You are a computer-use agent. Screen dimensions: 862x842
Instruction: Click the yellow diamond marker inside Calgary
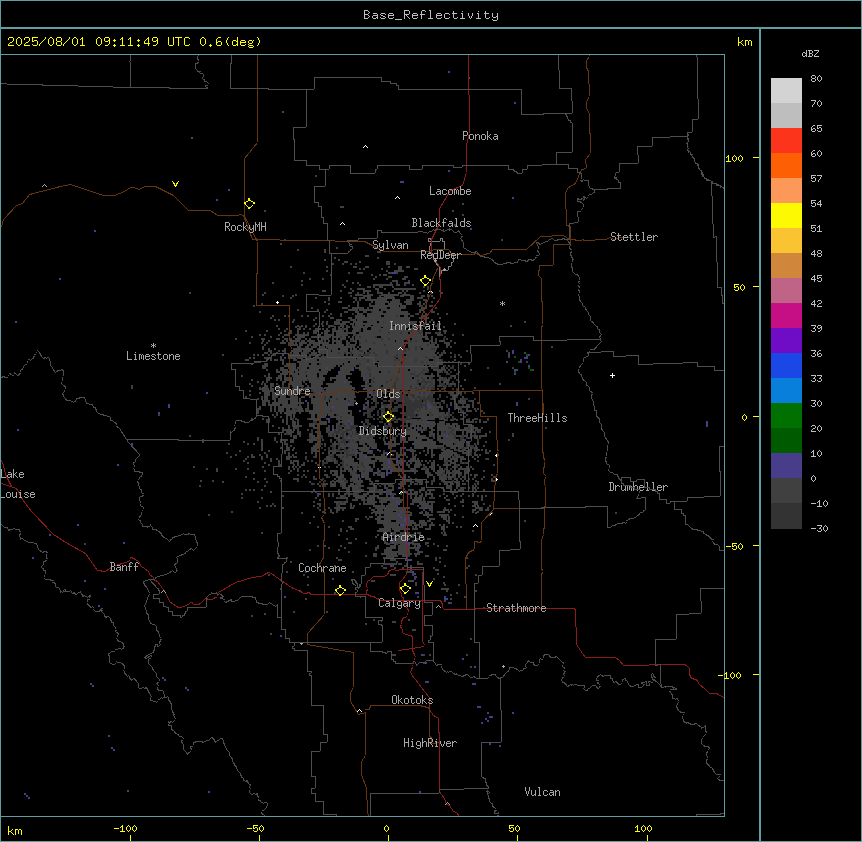(405, 589)
